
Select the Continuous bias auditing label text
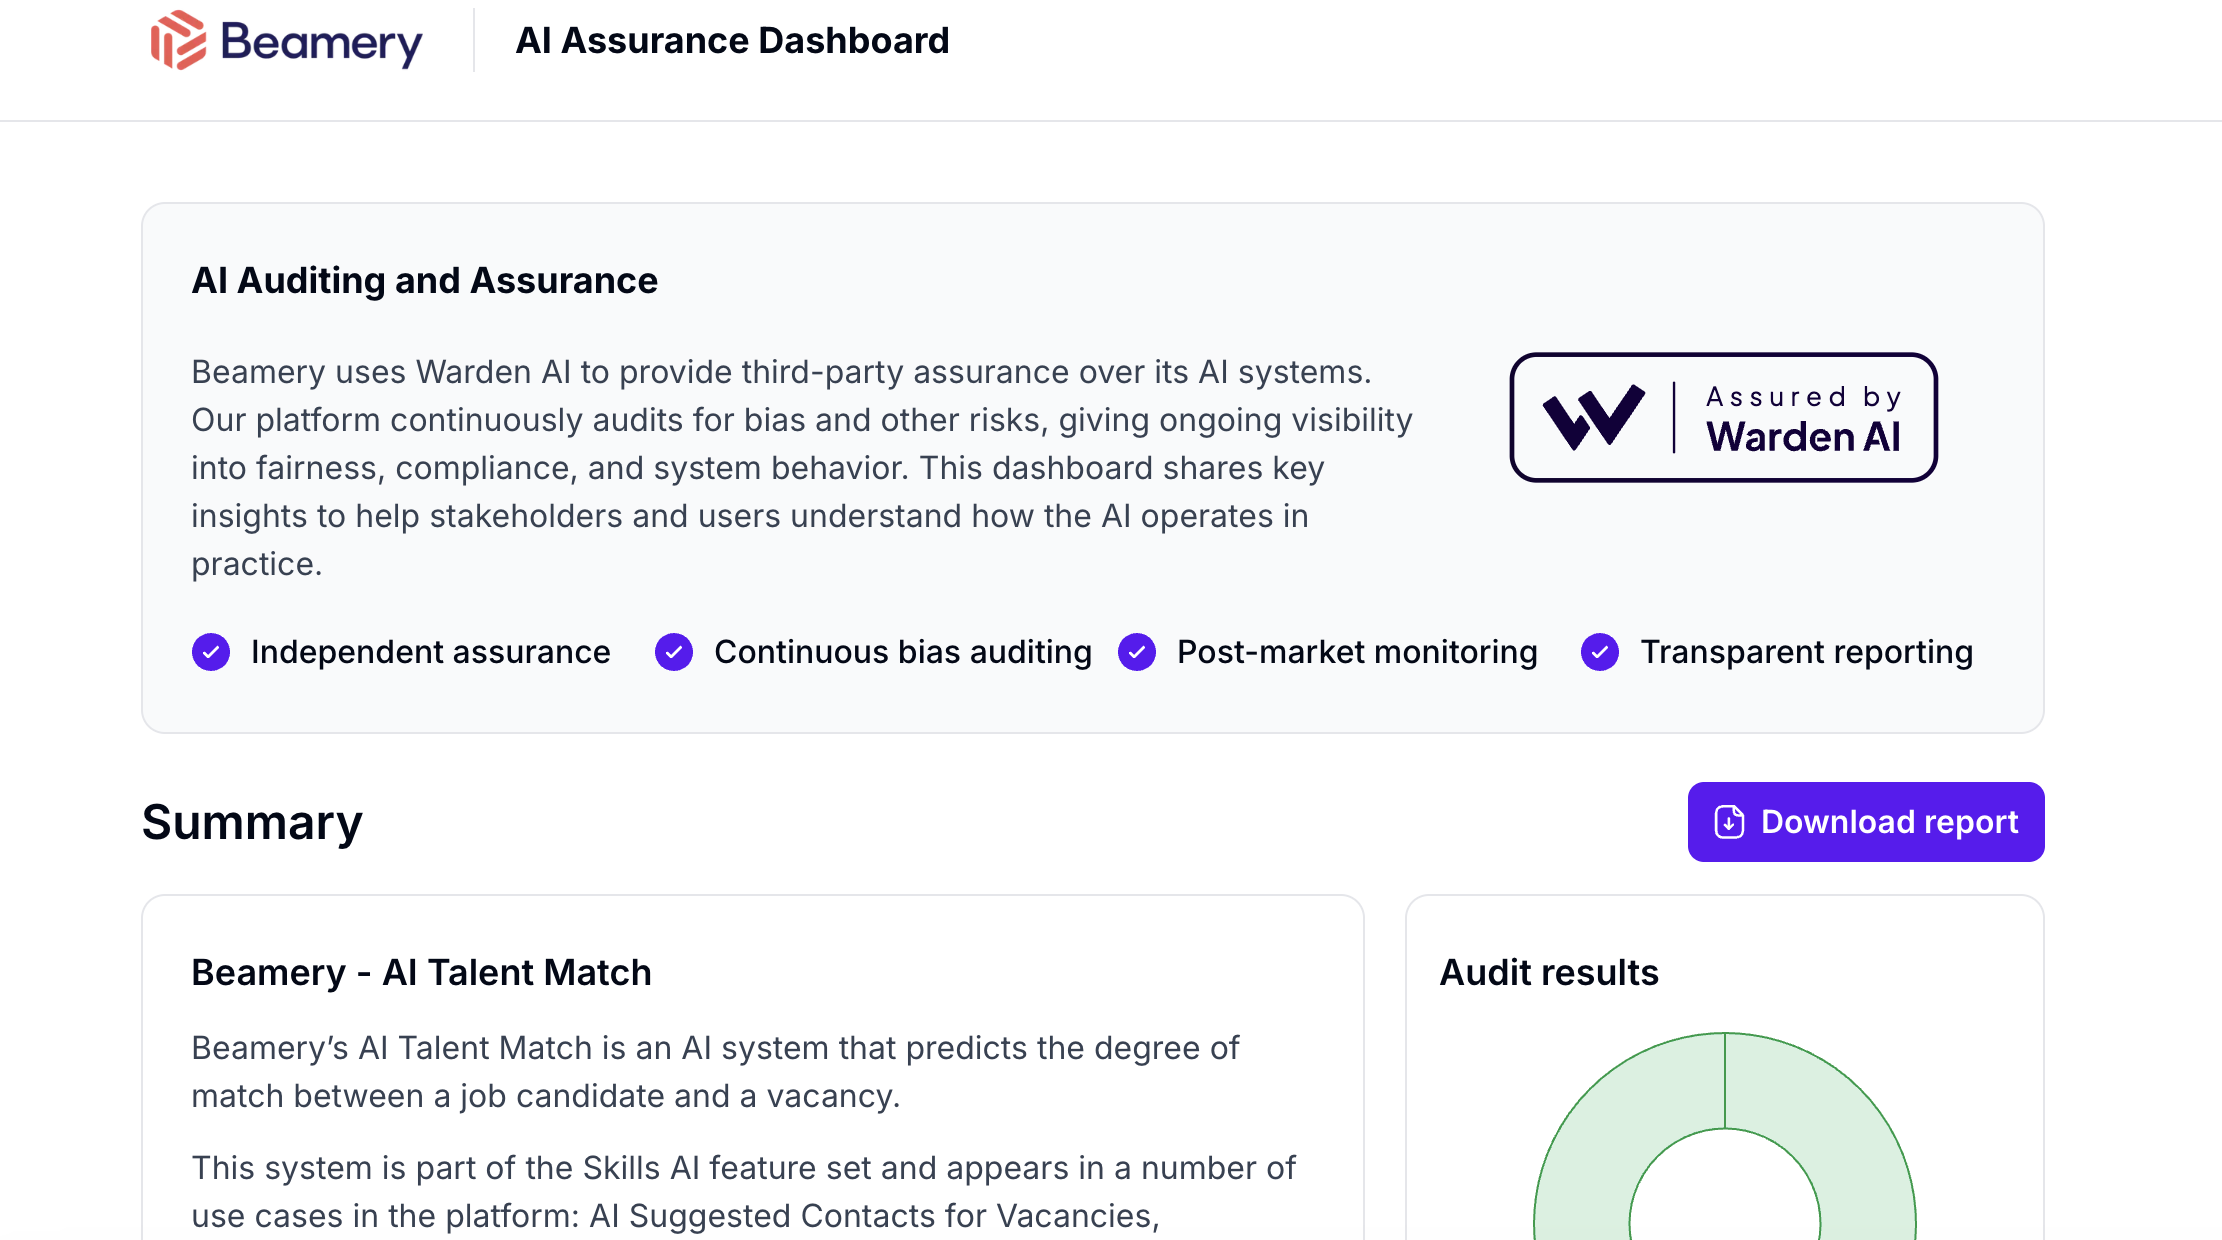click(x=903, y=652)
